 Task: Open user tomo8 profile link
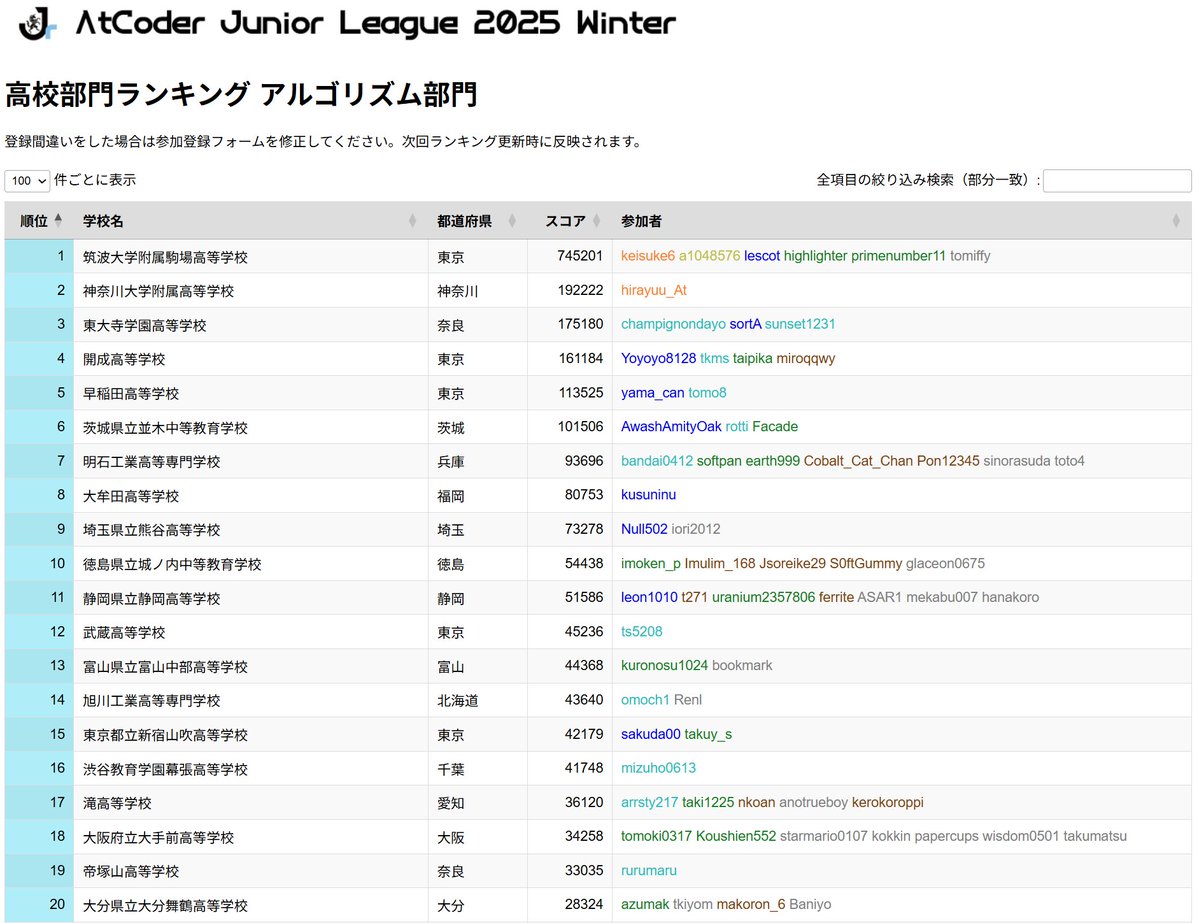[x=707, y=393]
